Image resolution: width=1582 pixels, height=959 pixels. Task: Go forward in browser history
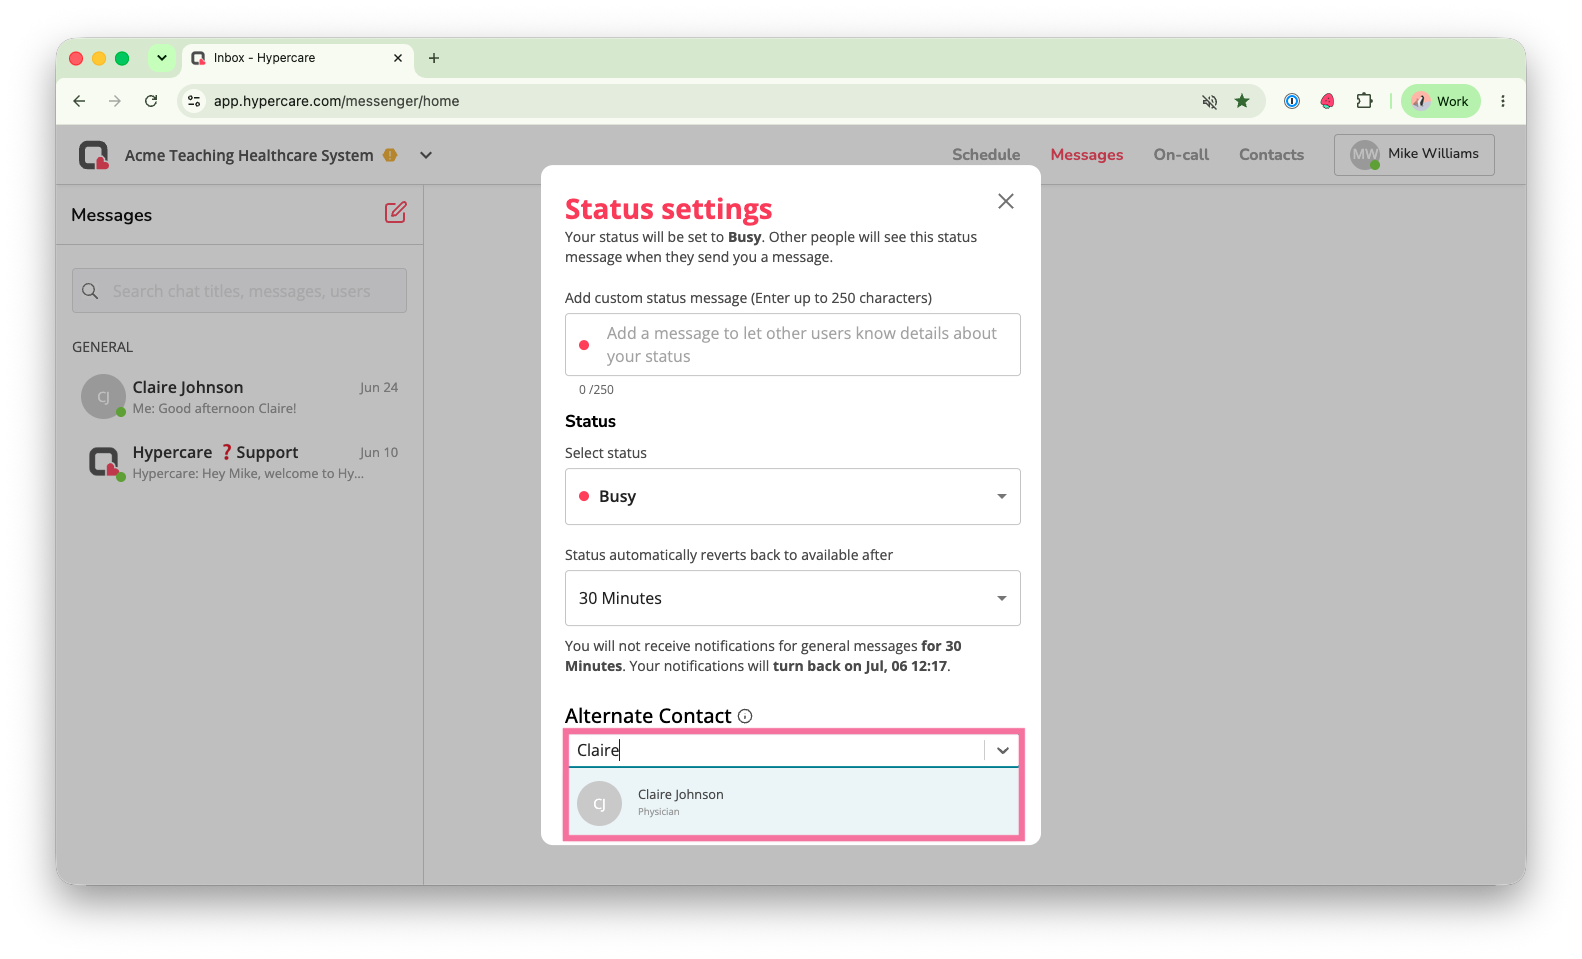coord(115,101)
